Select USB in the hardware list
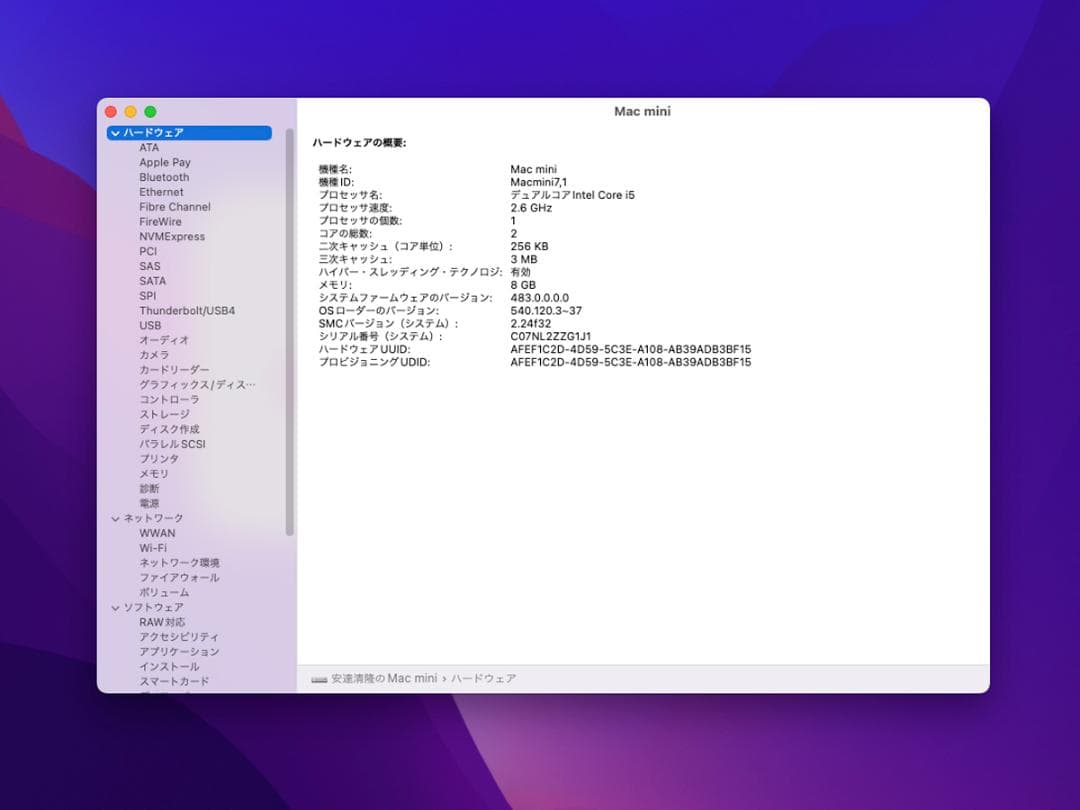The width and height of the screenshot is (1080, 810). point(150,326)
